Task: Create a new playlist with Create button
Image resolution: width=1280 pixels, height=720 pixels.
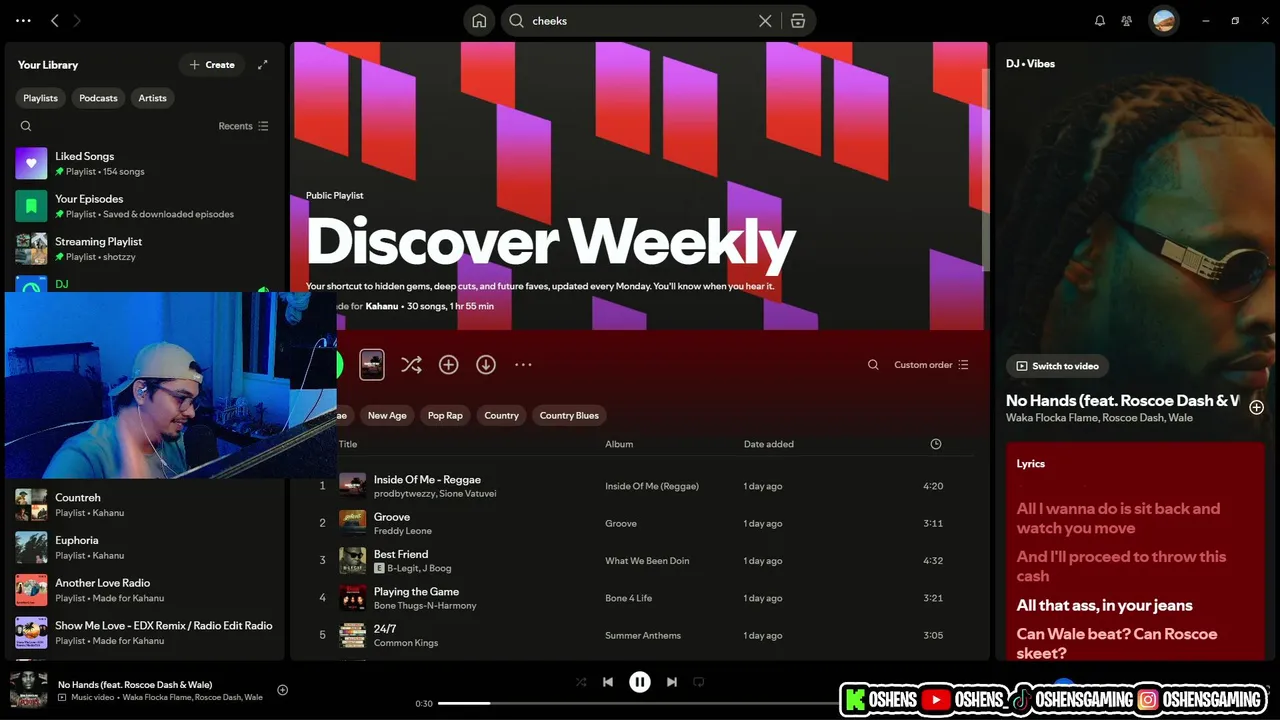Action: tap(211, 65)
